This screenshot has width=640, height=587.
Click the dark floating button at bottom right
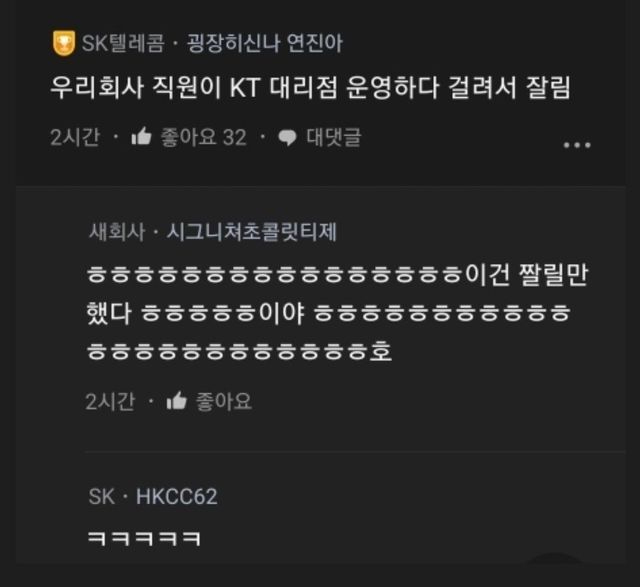[x=555, y=558]
